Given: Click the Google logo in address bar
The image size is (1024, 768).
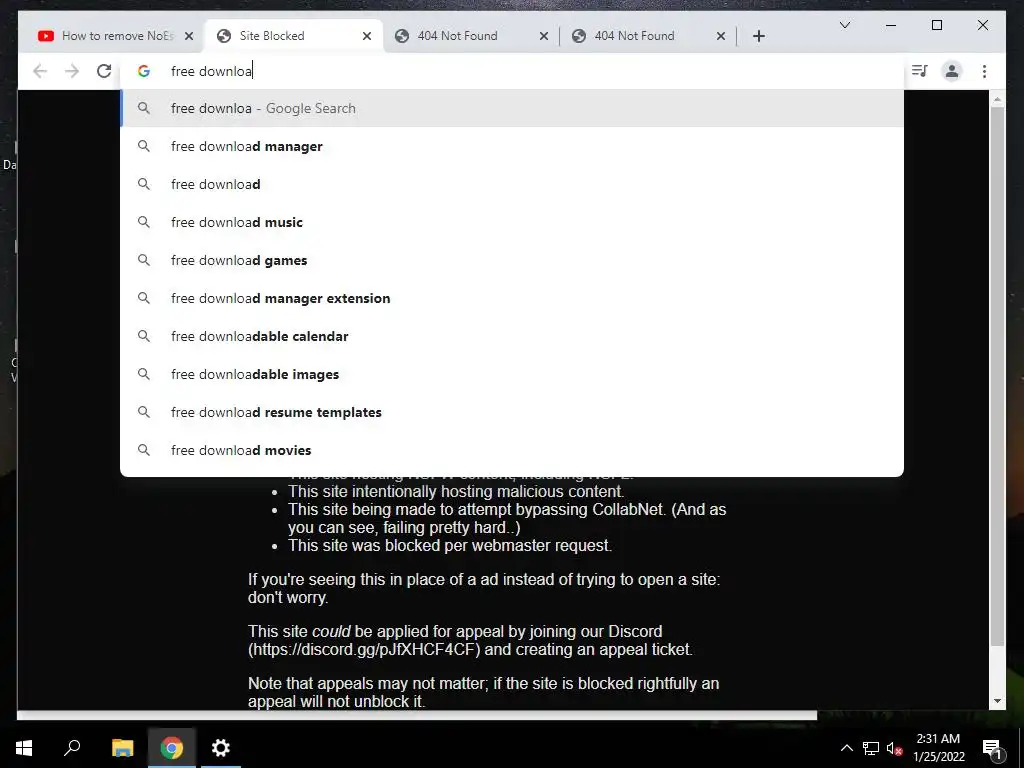Looking at the screenshot, I should [x=144, y=71].
